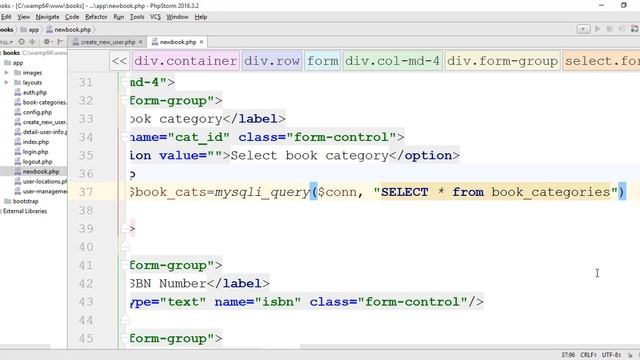Open the Tools menu
The image size is (640, 360).
tap(137, 17)
